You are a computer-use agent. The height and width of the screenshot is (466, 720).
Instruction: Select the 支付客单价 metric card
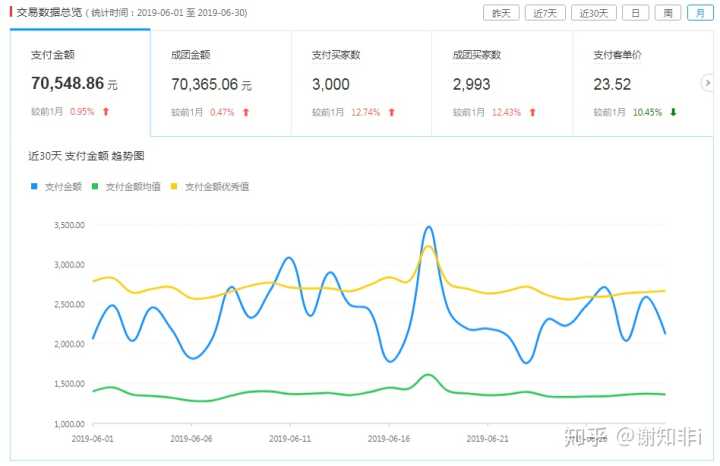tap(642, 84)
